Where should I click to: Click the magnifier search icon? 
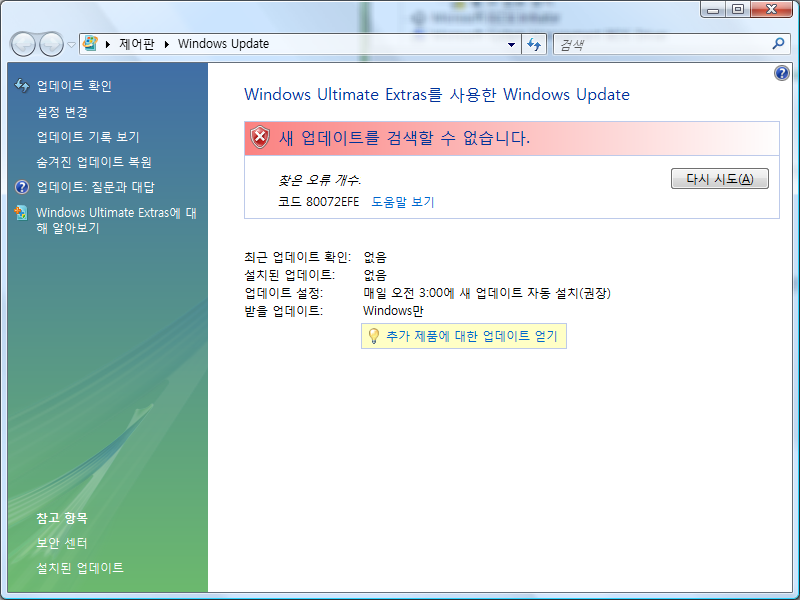tap(778, 44)
